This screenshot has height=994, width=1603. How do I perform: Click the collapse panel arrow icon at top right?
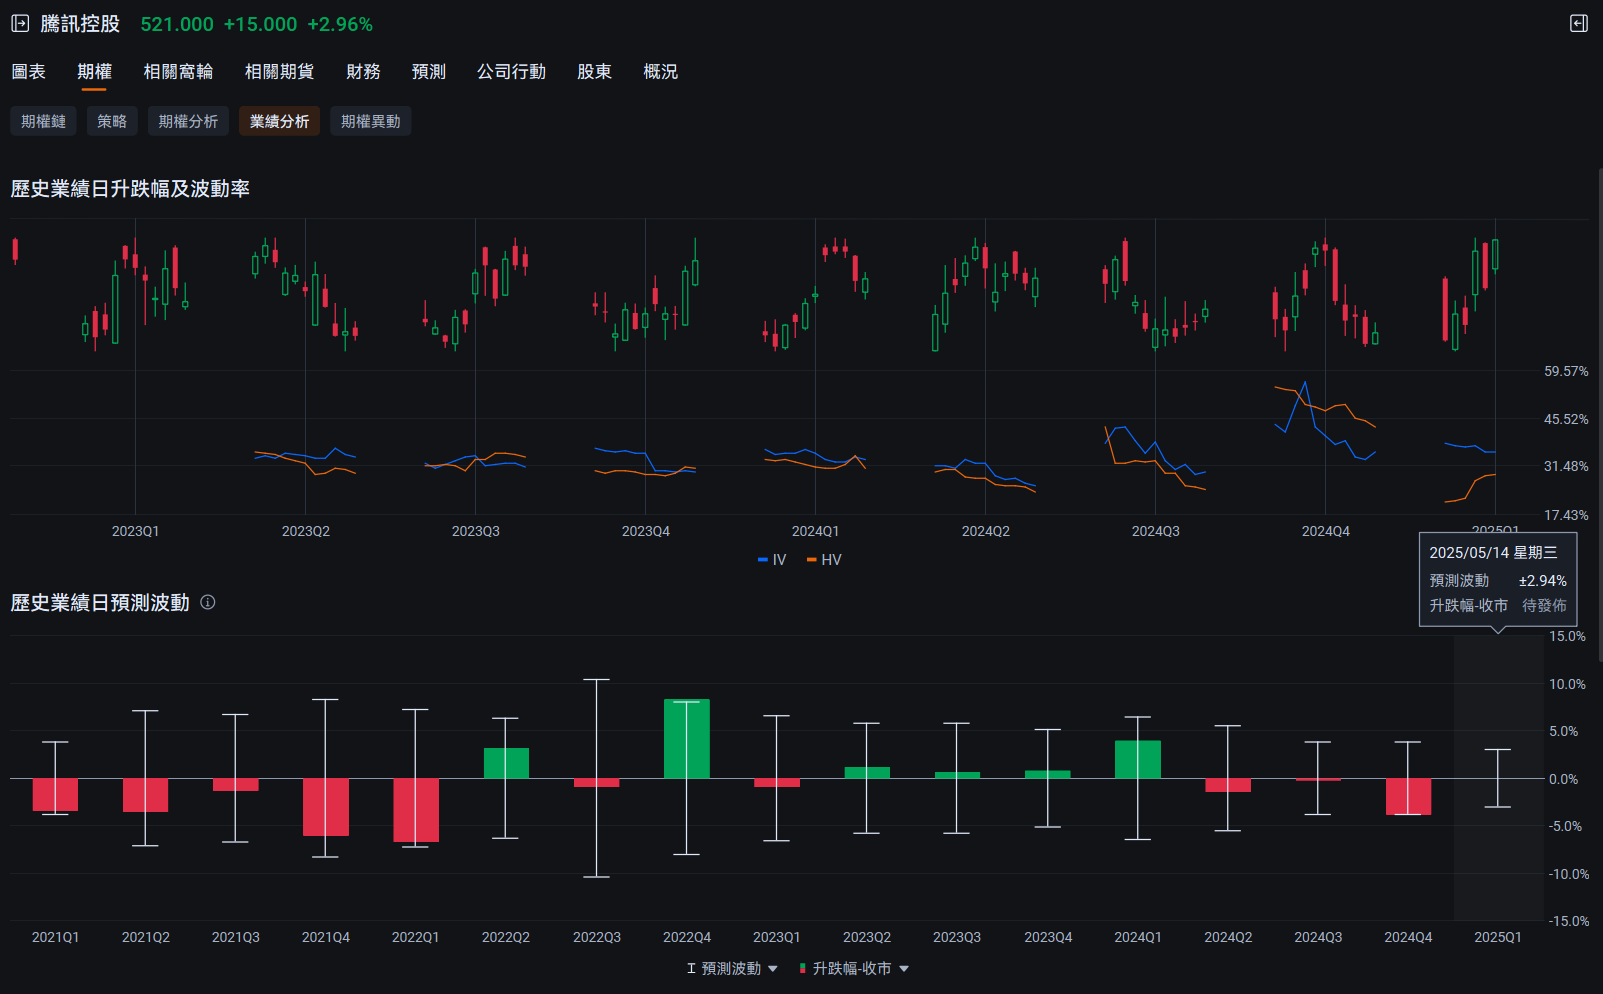1580,23
